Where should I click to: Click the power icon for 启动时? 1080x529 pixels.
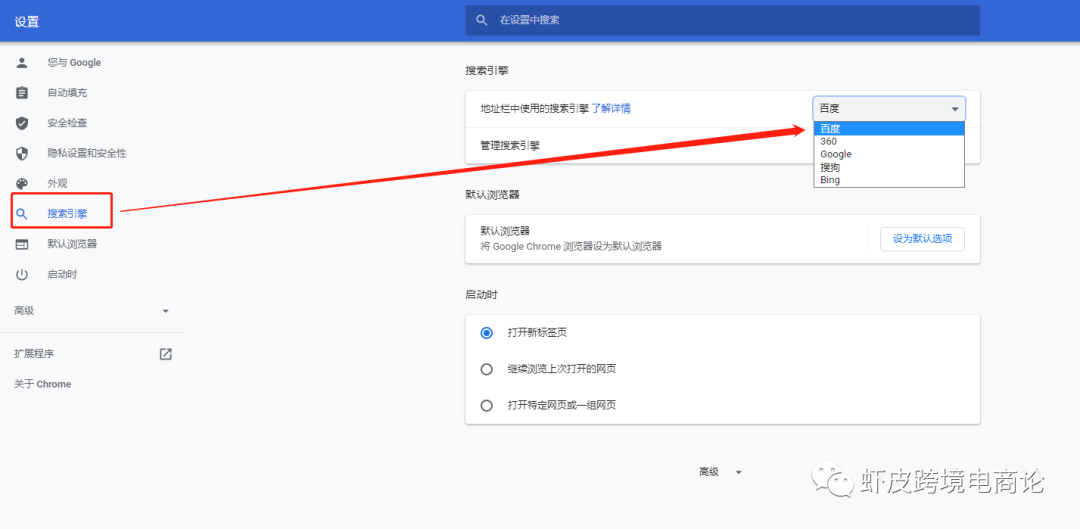[22, 274]
